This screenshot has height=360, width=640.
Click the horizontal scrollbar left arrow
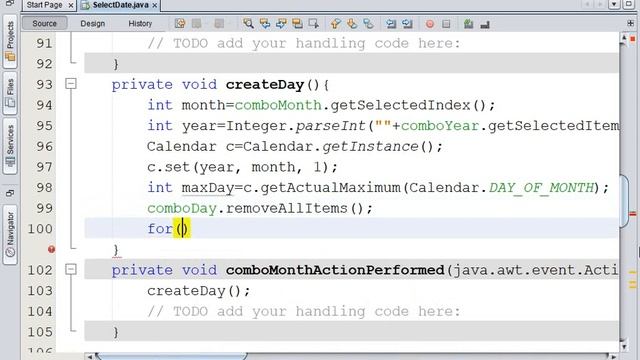[90, 356]
